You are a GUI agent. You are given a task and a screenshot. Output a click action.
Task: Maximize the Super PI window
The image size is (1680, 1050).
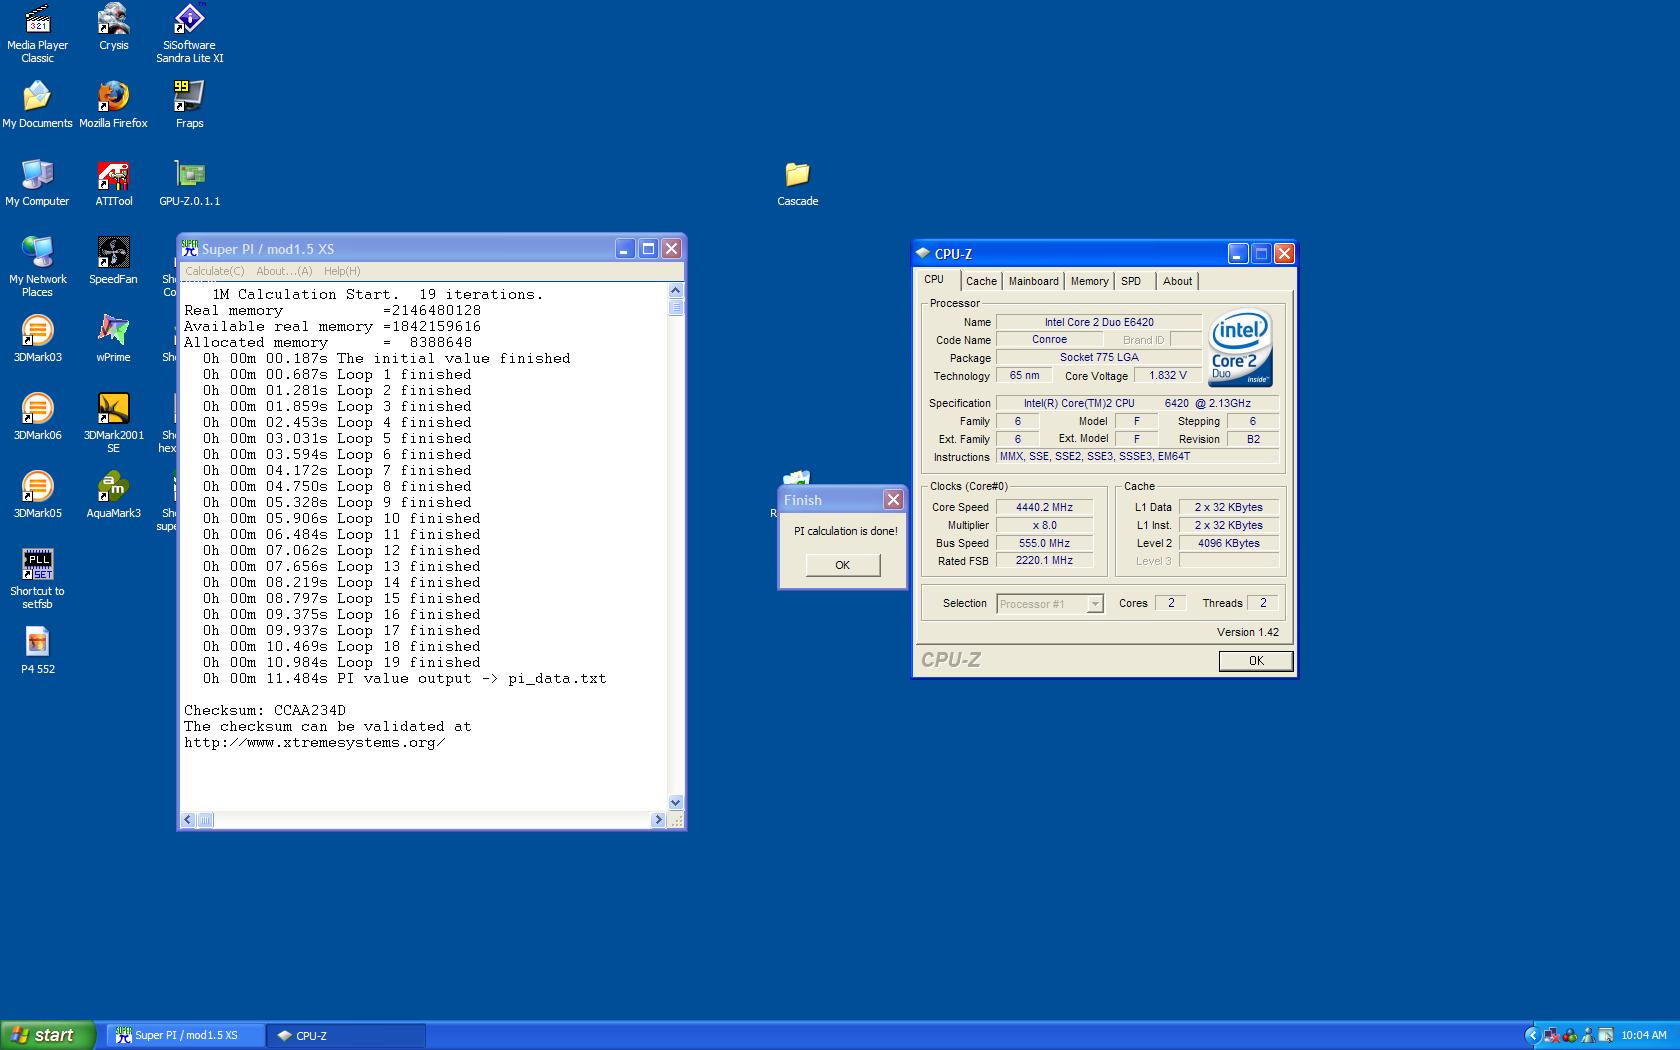click(x=648, y=249)
